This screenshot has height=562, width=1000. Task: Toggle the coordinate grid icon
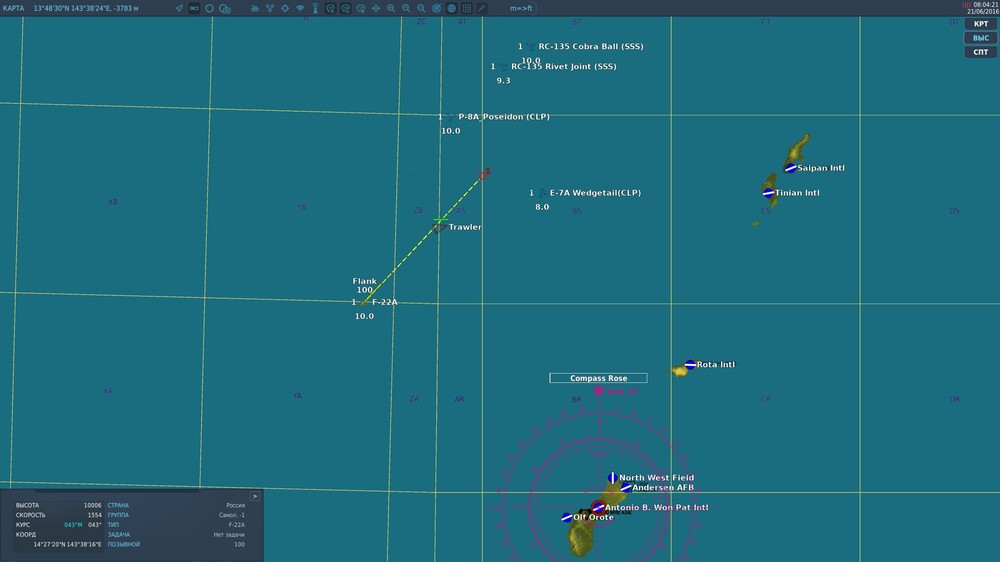pos(467,8)
